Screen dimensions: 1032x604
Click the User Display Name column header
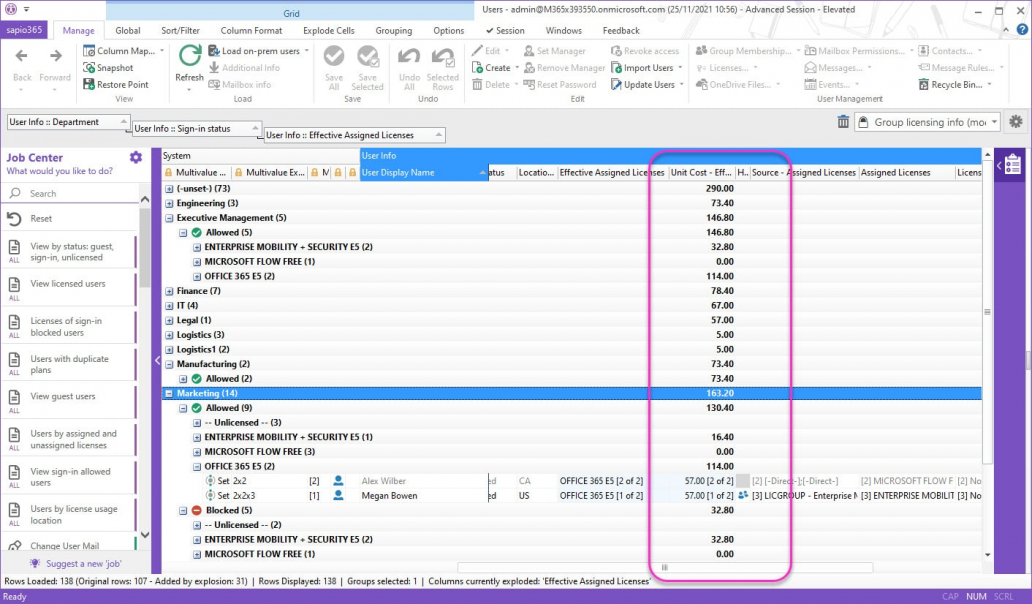click(x=424, y=172)
